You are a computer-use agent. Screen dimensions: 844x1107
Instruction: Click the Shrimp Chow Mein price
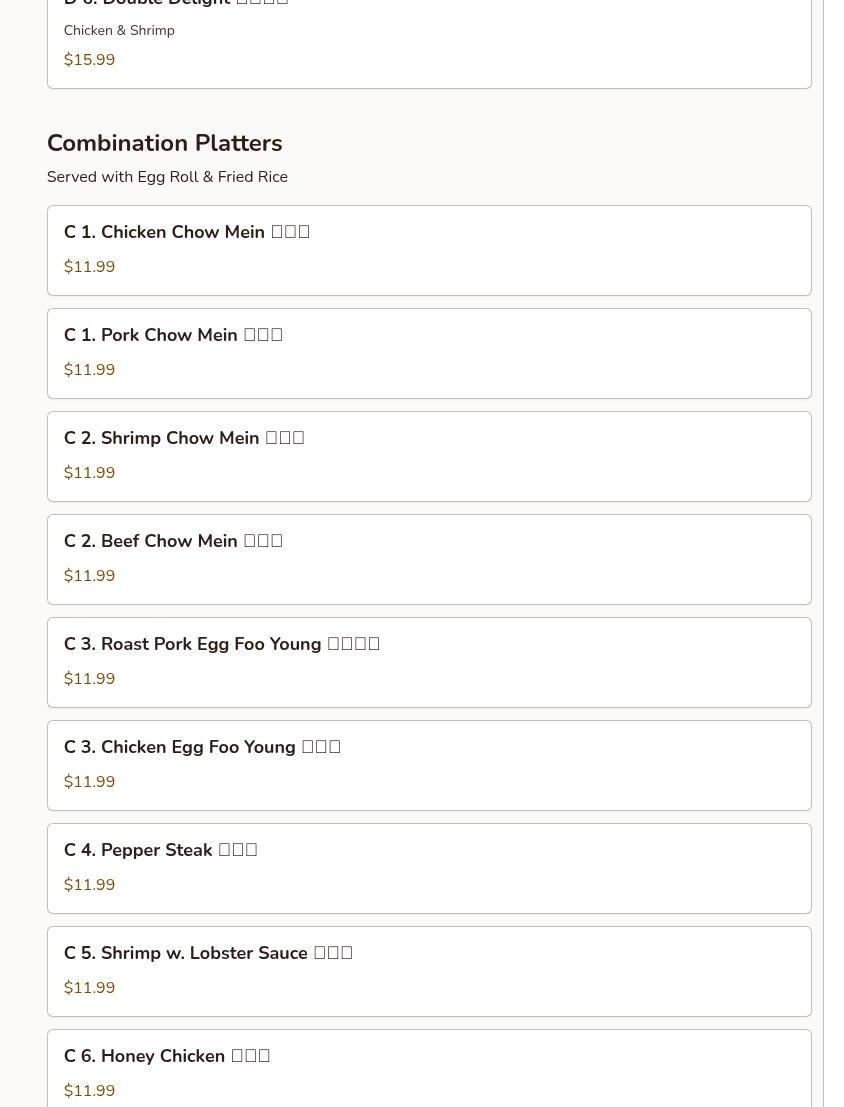point(90,472)
